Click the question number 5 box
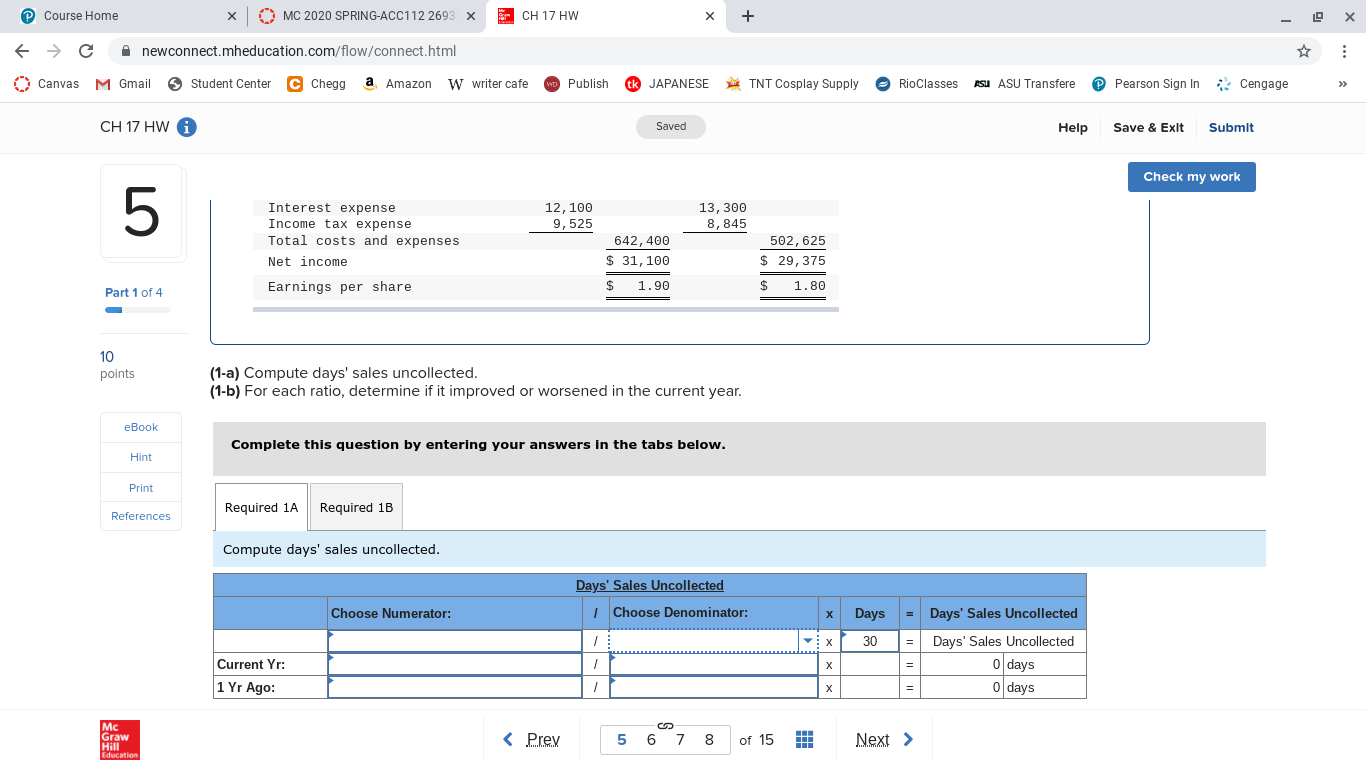The height and width of the screenshot is (768, 1366). tap(141, 211)
